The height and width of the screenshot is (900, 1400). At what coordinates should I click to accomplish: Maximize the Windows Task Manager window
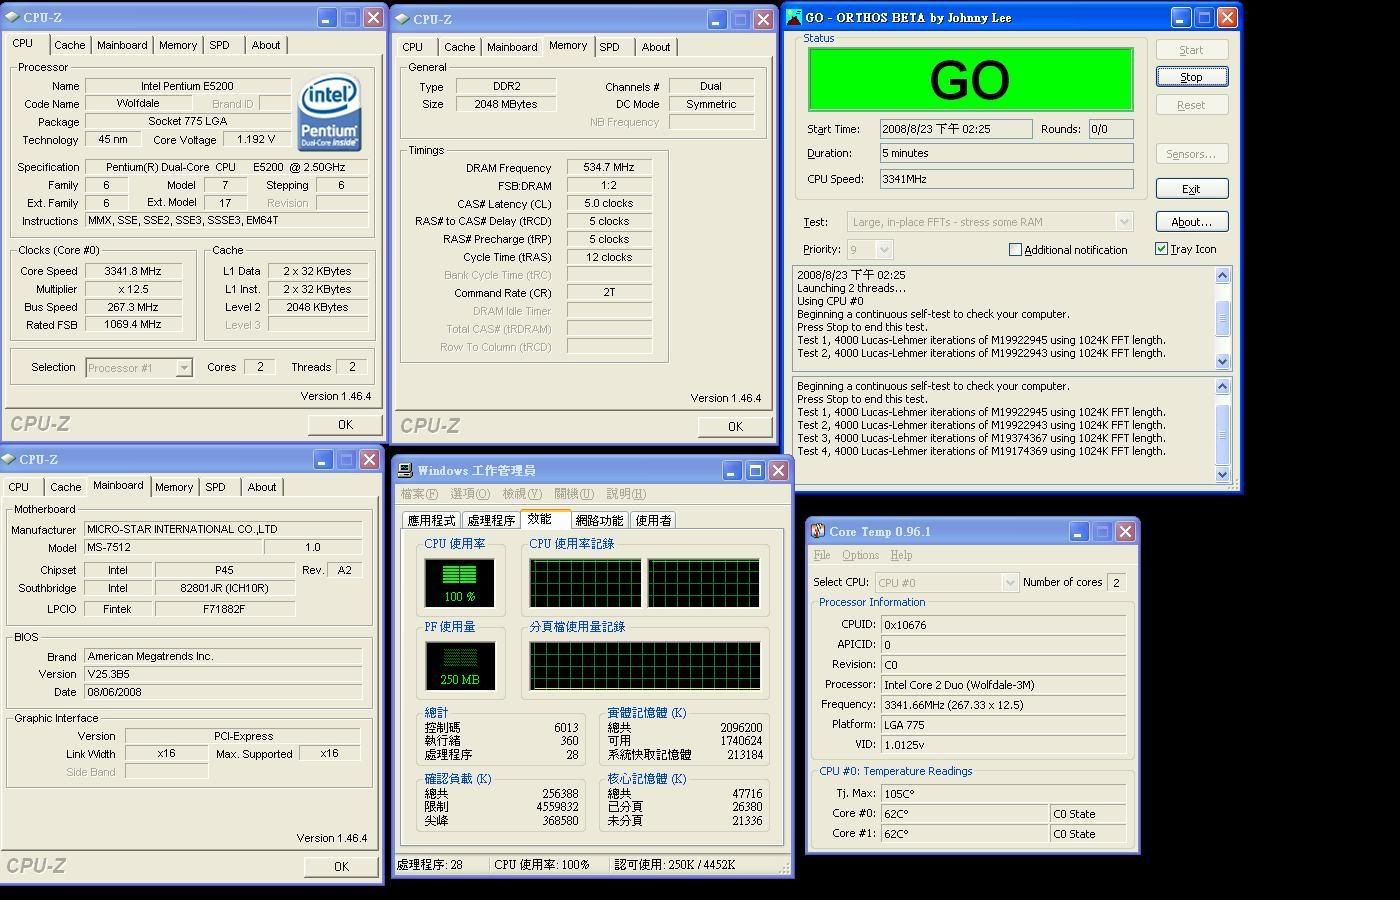[x=756, y=470]
